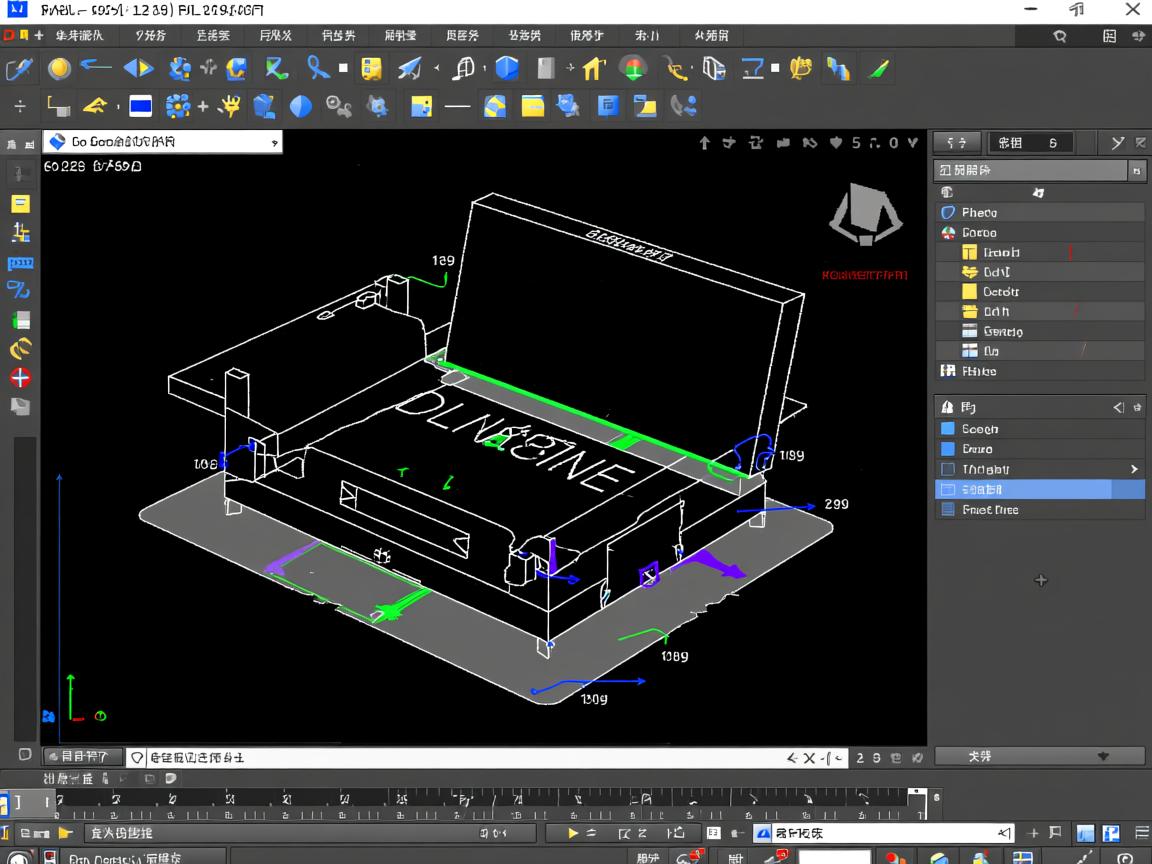The width and height of the screenshot is (1152, 864).
Task: Click the yellow house icon in toolbar
Action: [x=594, y=68]
